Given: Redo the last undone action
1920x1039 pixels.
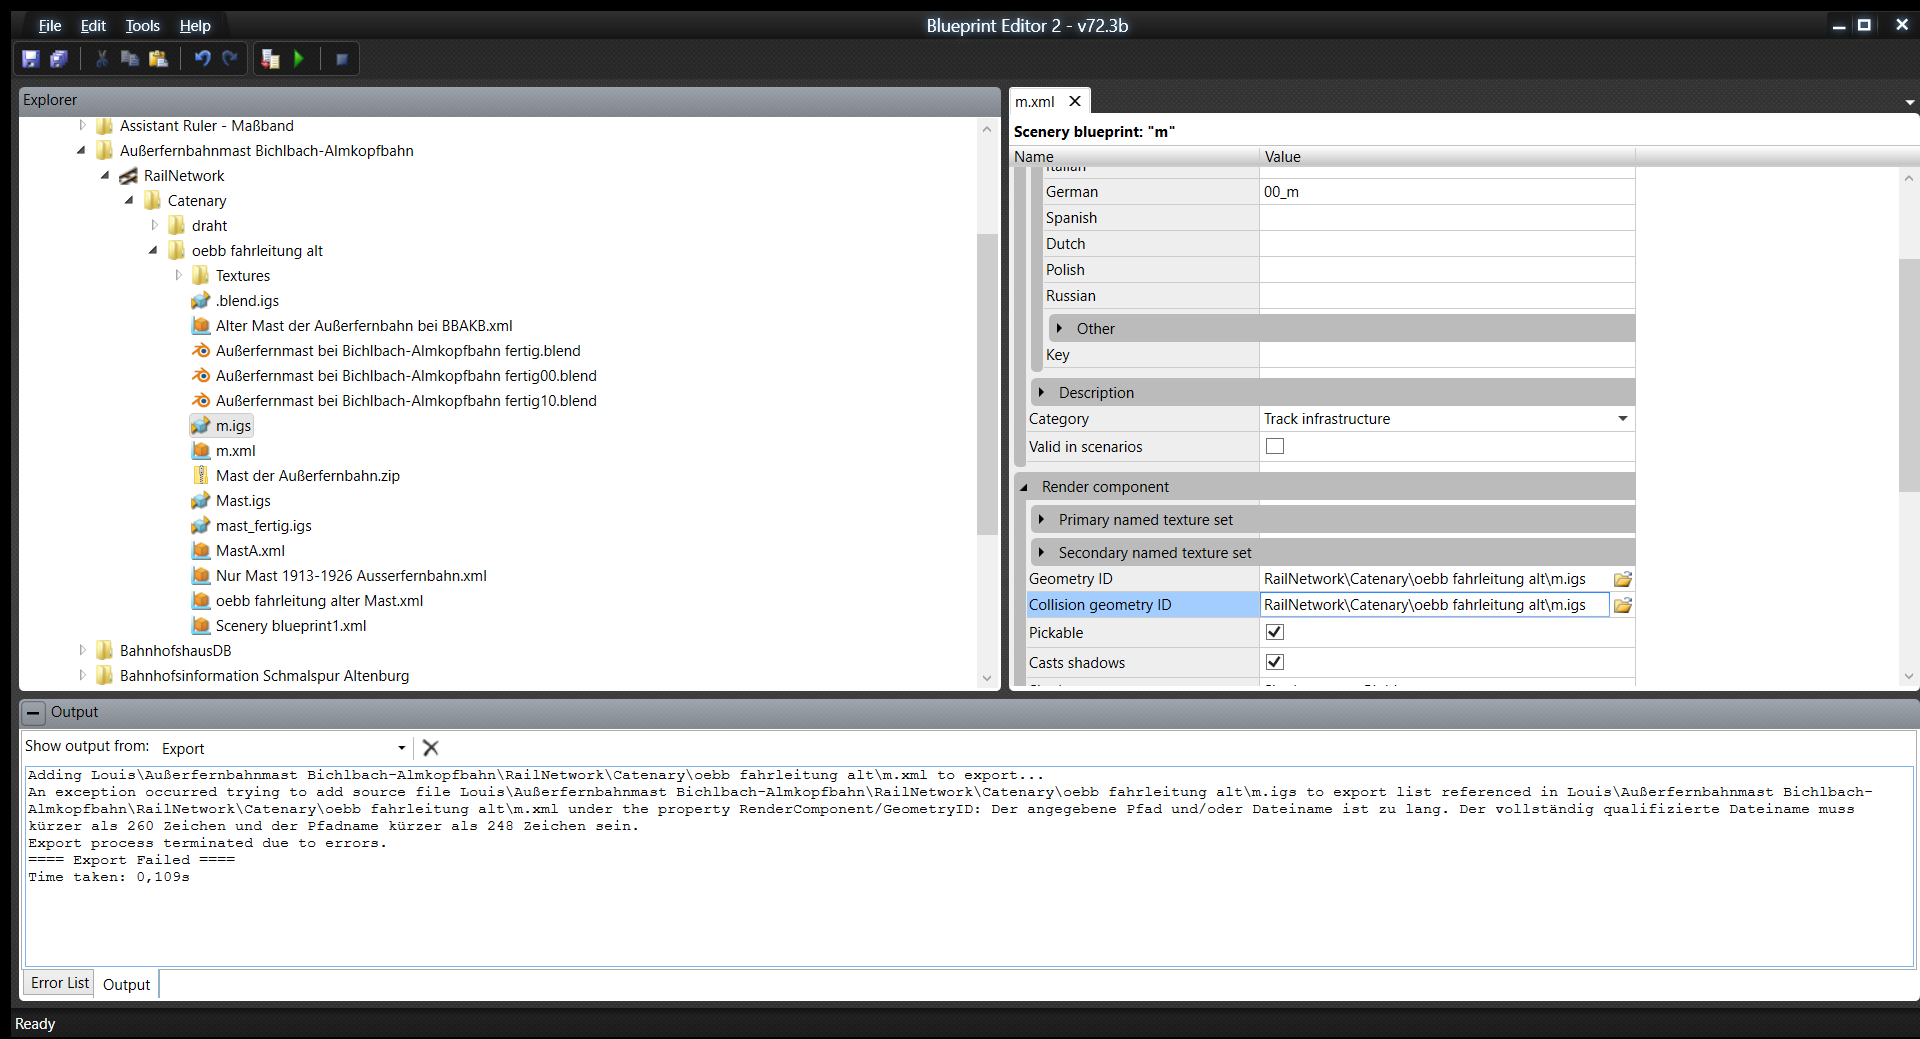Looking at the screenshot, I should coord(230,59).
